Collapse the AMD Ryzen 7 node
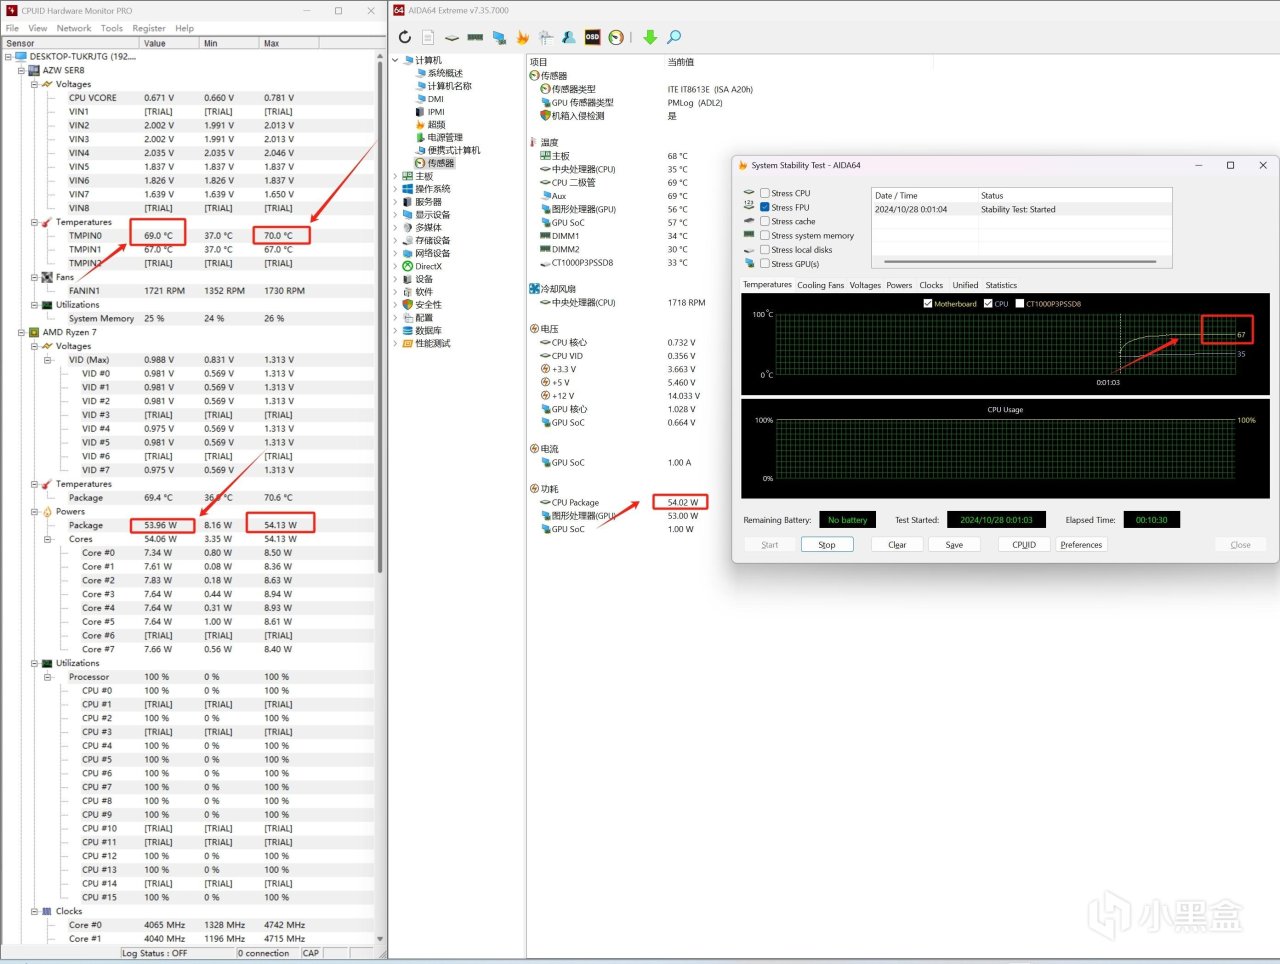 coord(21,332)
